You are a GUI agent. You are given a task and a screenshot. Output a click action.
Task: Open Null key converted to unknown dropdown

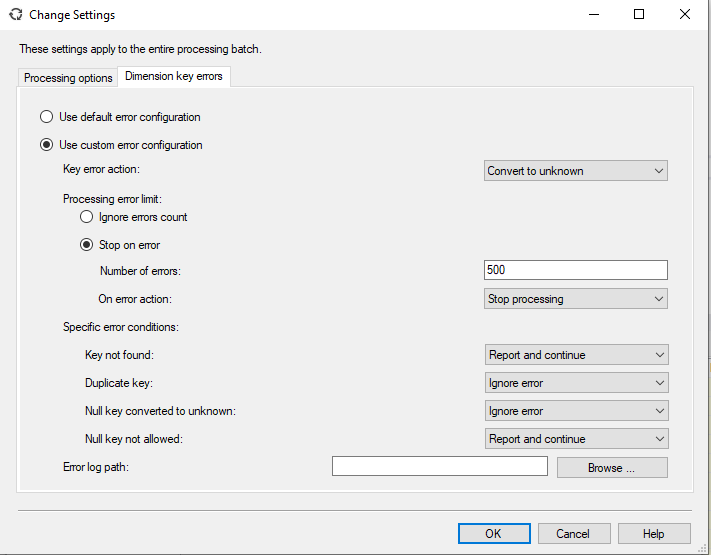[x=576, y=411]
